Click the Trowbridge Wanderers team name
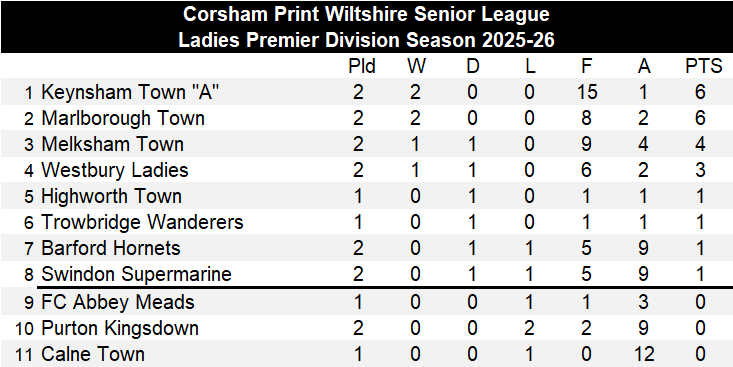The width and height of the screenshot is (733, 367). coord(142,222)
